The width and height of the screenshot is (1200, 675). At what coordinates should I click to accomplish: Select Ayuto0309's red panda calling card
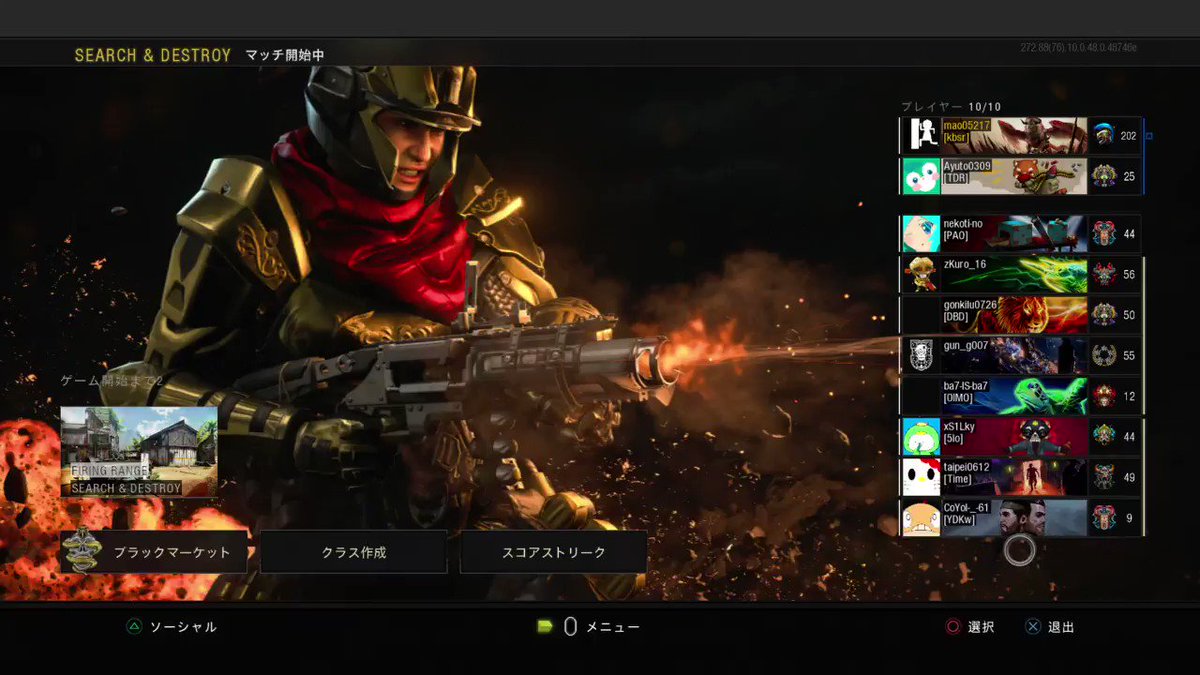[x=1014, y=176]
